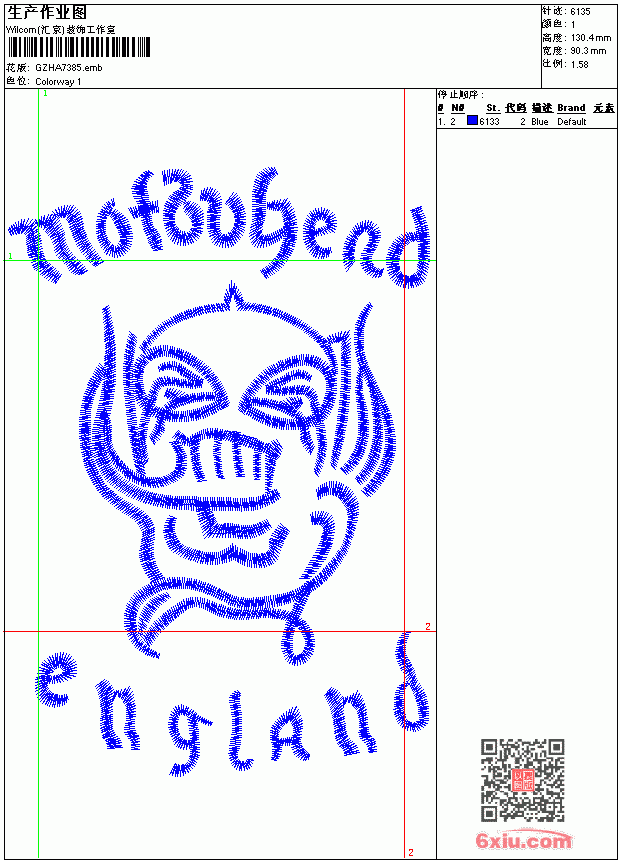This screenshot has width=620, height=860.
Task: Click the GZHA7385.emb file name
Action: [69, 68]
